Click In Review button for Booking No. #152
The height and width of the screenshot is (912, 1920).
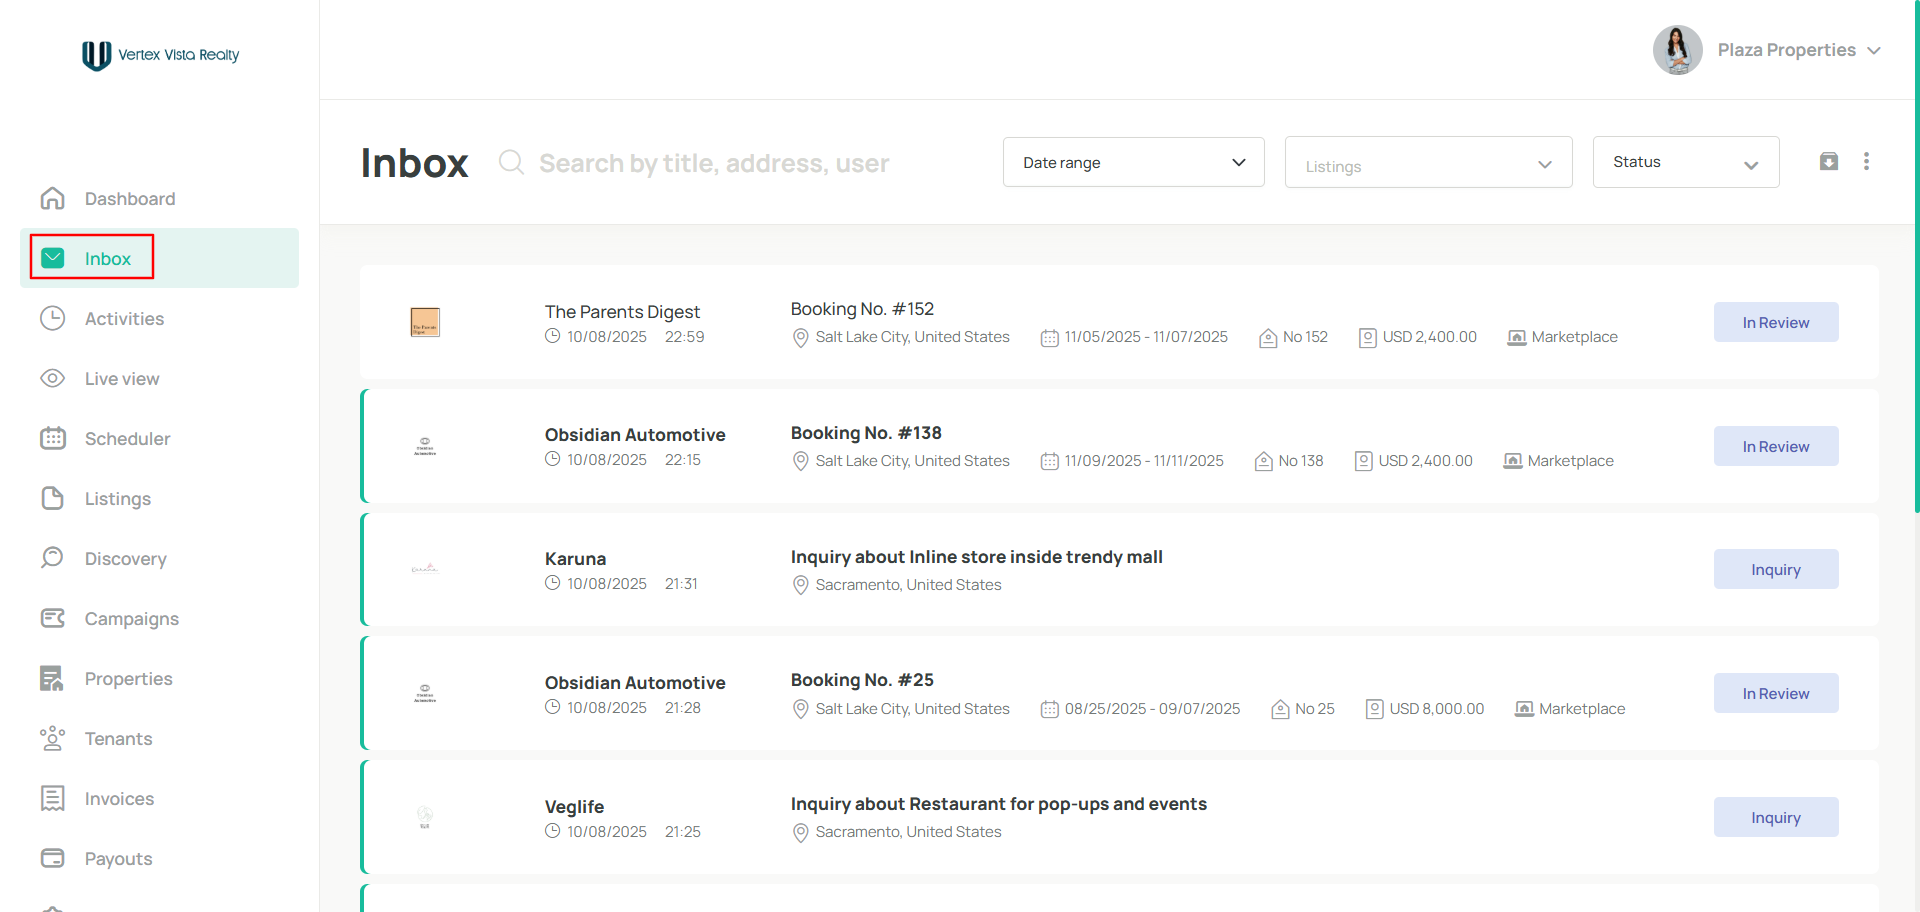(x=1775, y=322)
